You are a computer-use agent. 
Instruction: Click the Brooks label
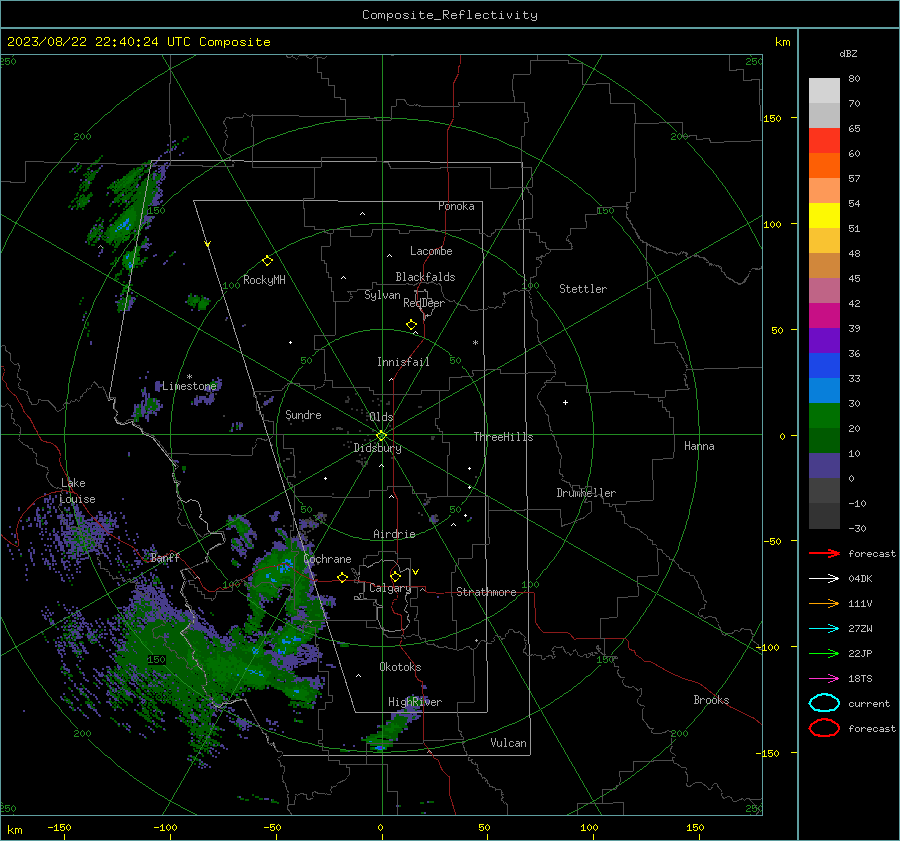711,700
